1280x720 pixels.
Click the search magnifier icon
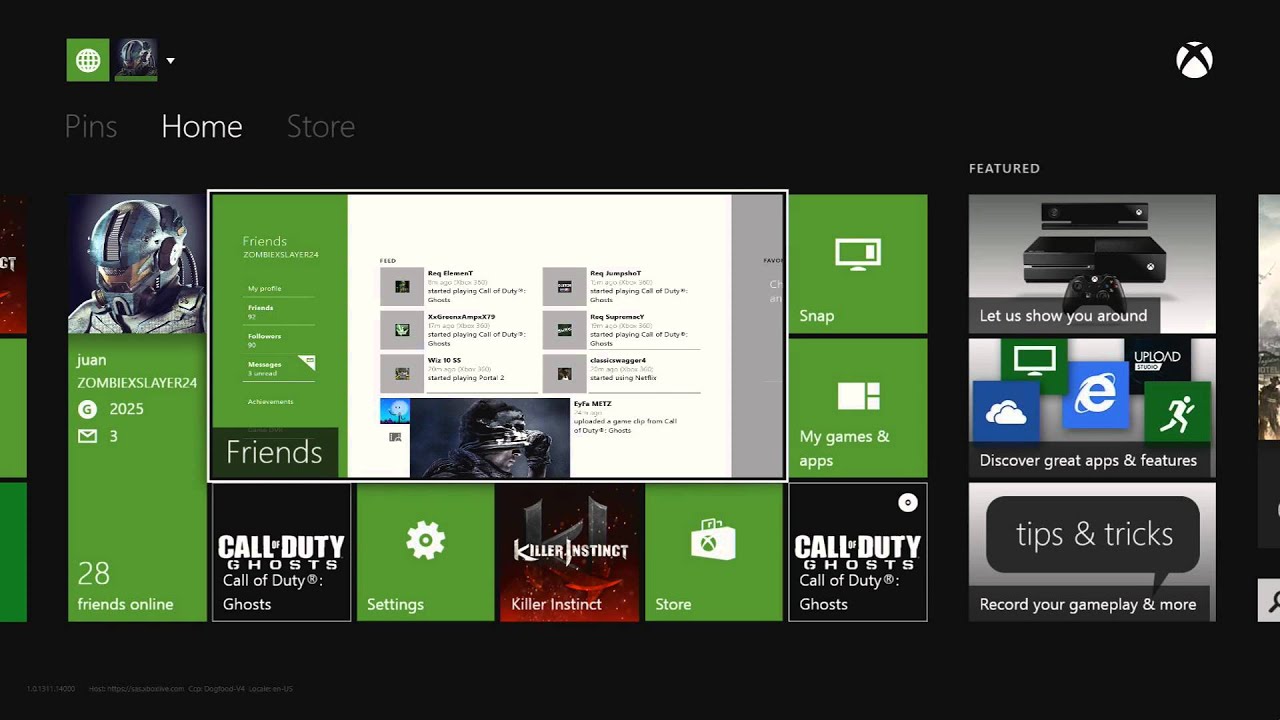(x=1272, y=601)
